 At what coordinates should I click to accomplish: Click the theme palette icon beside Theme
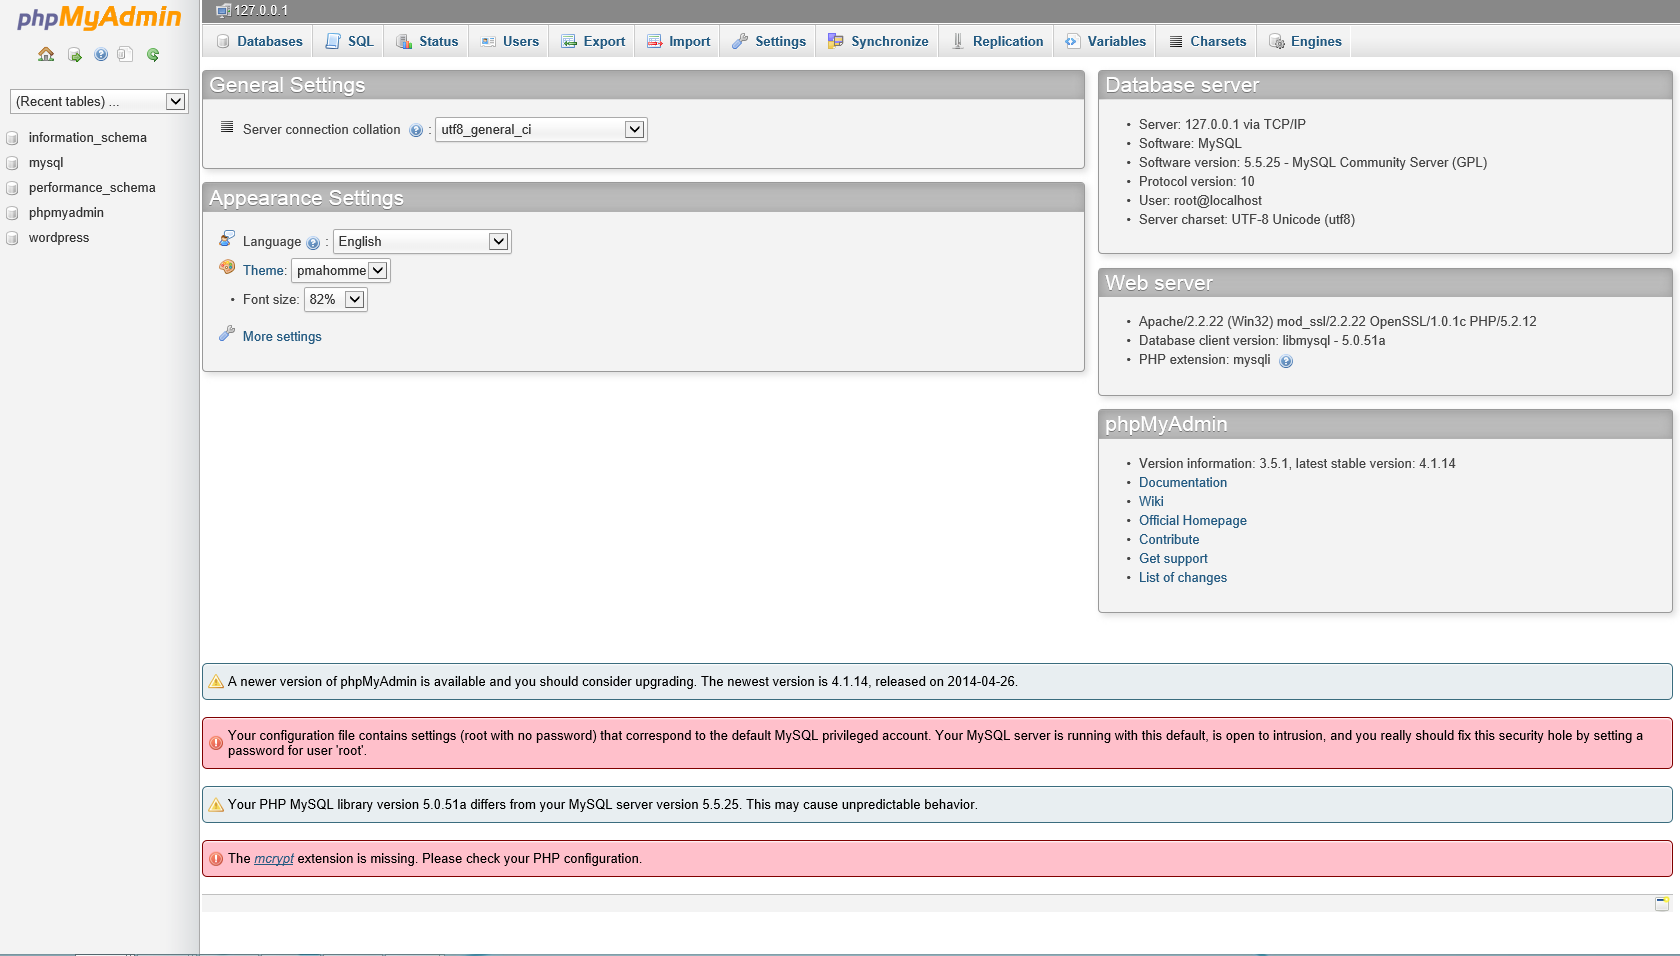tap(227, 267)
